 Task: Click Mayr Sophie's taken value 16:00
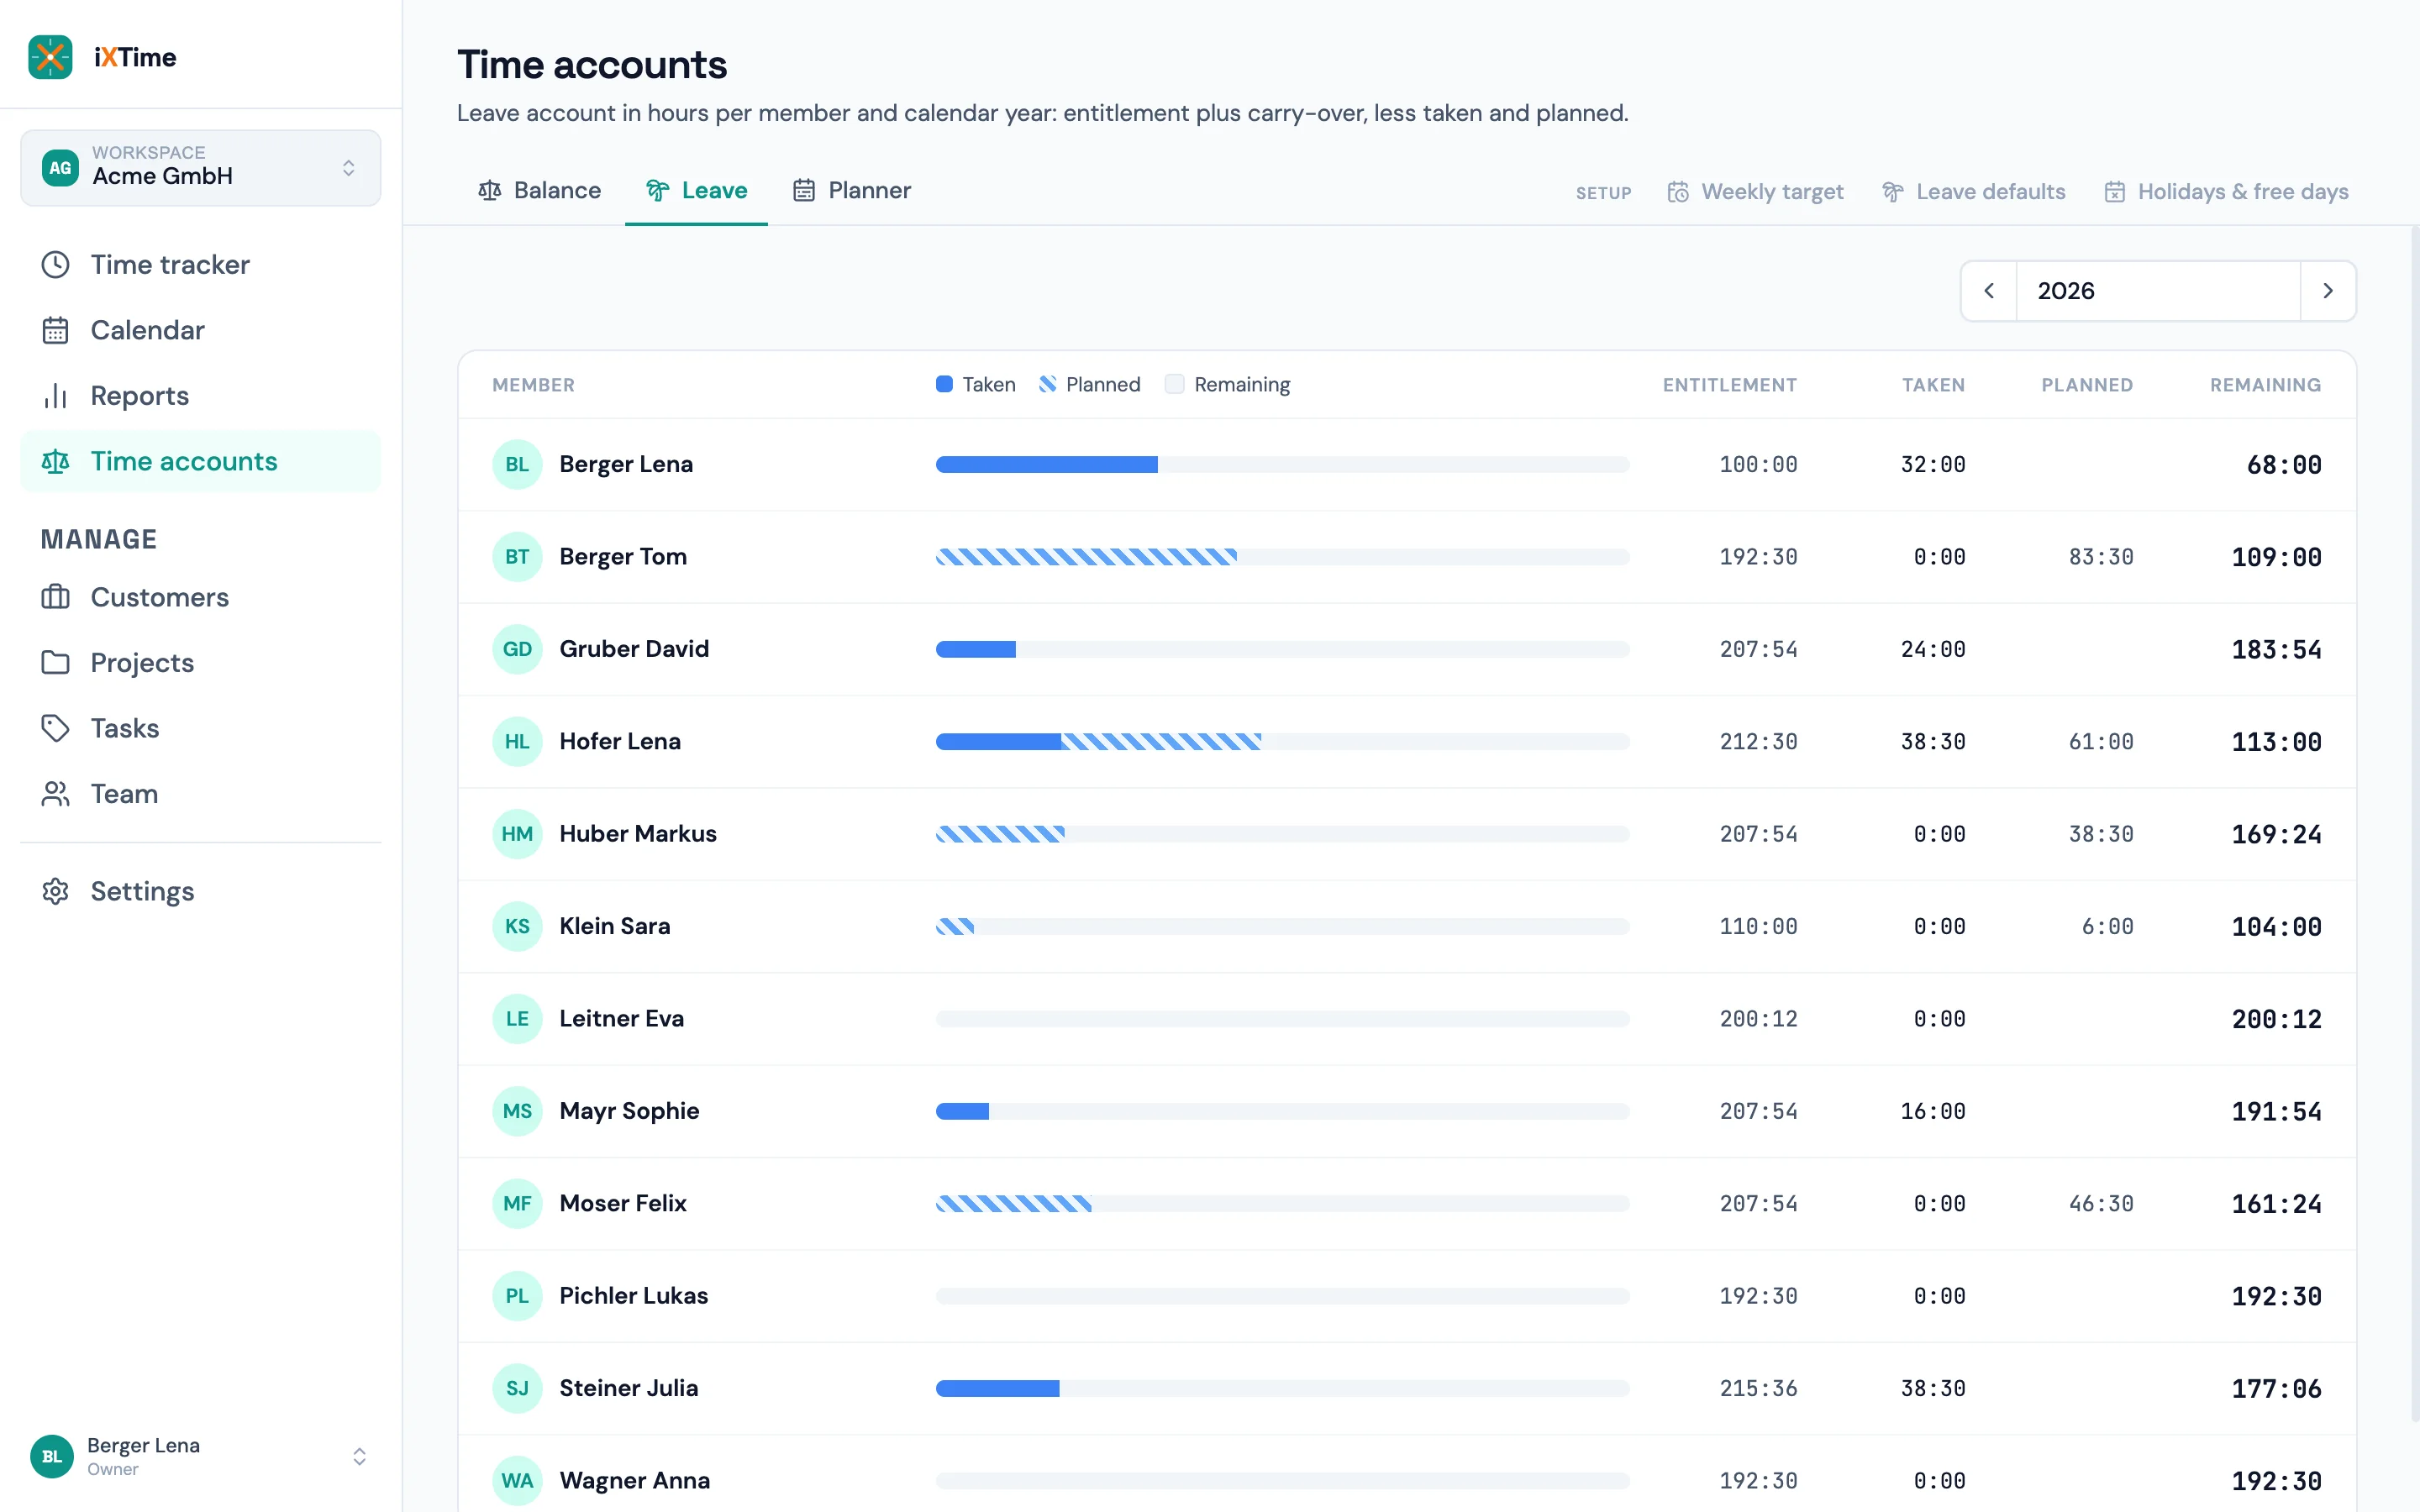pos(1932,1111)
